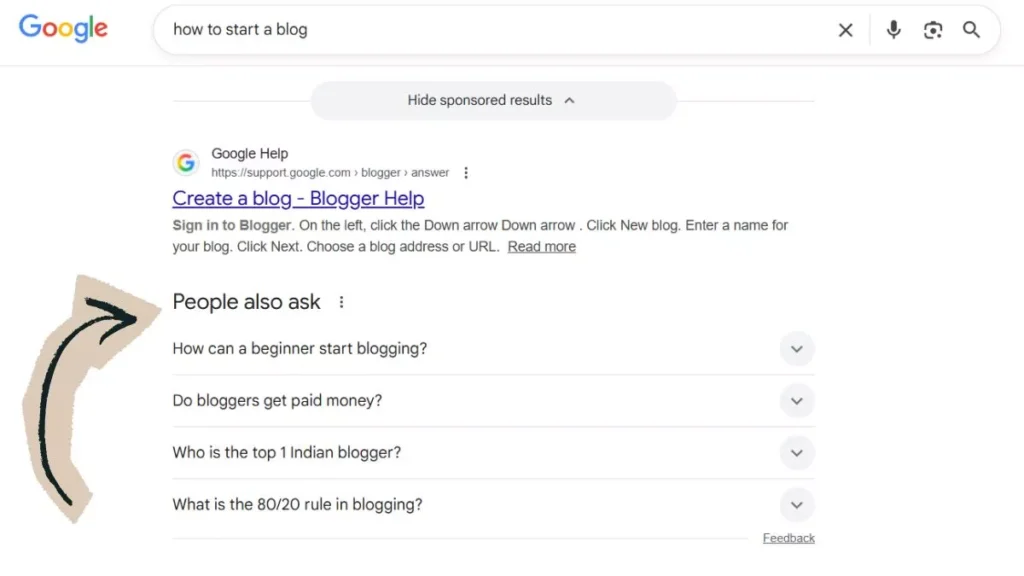Image resolution: width=1024 pixels, height=576 pixels.
Task: Click the "Hide sponsored results" button
Action: (478, 100)
